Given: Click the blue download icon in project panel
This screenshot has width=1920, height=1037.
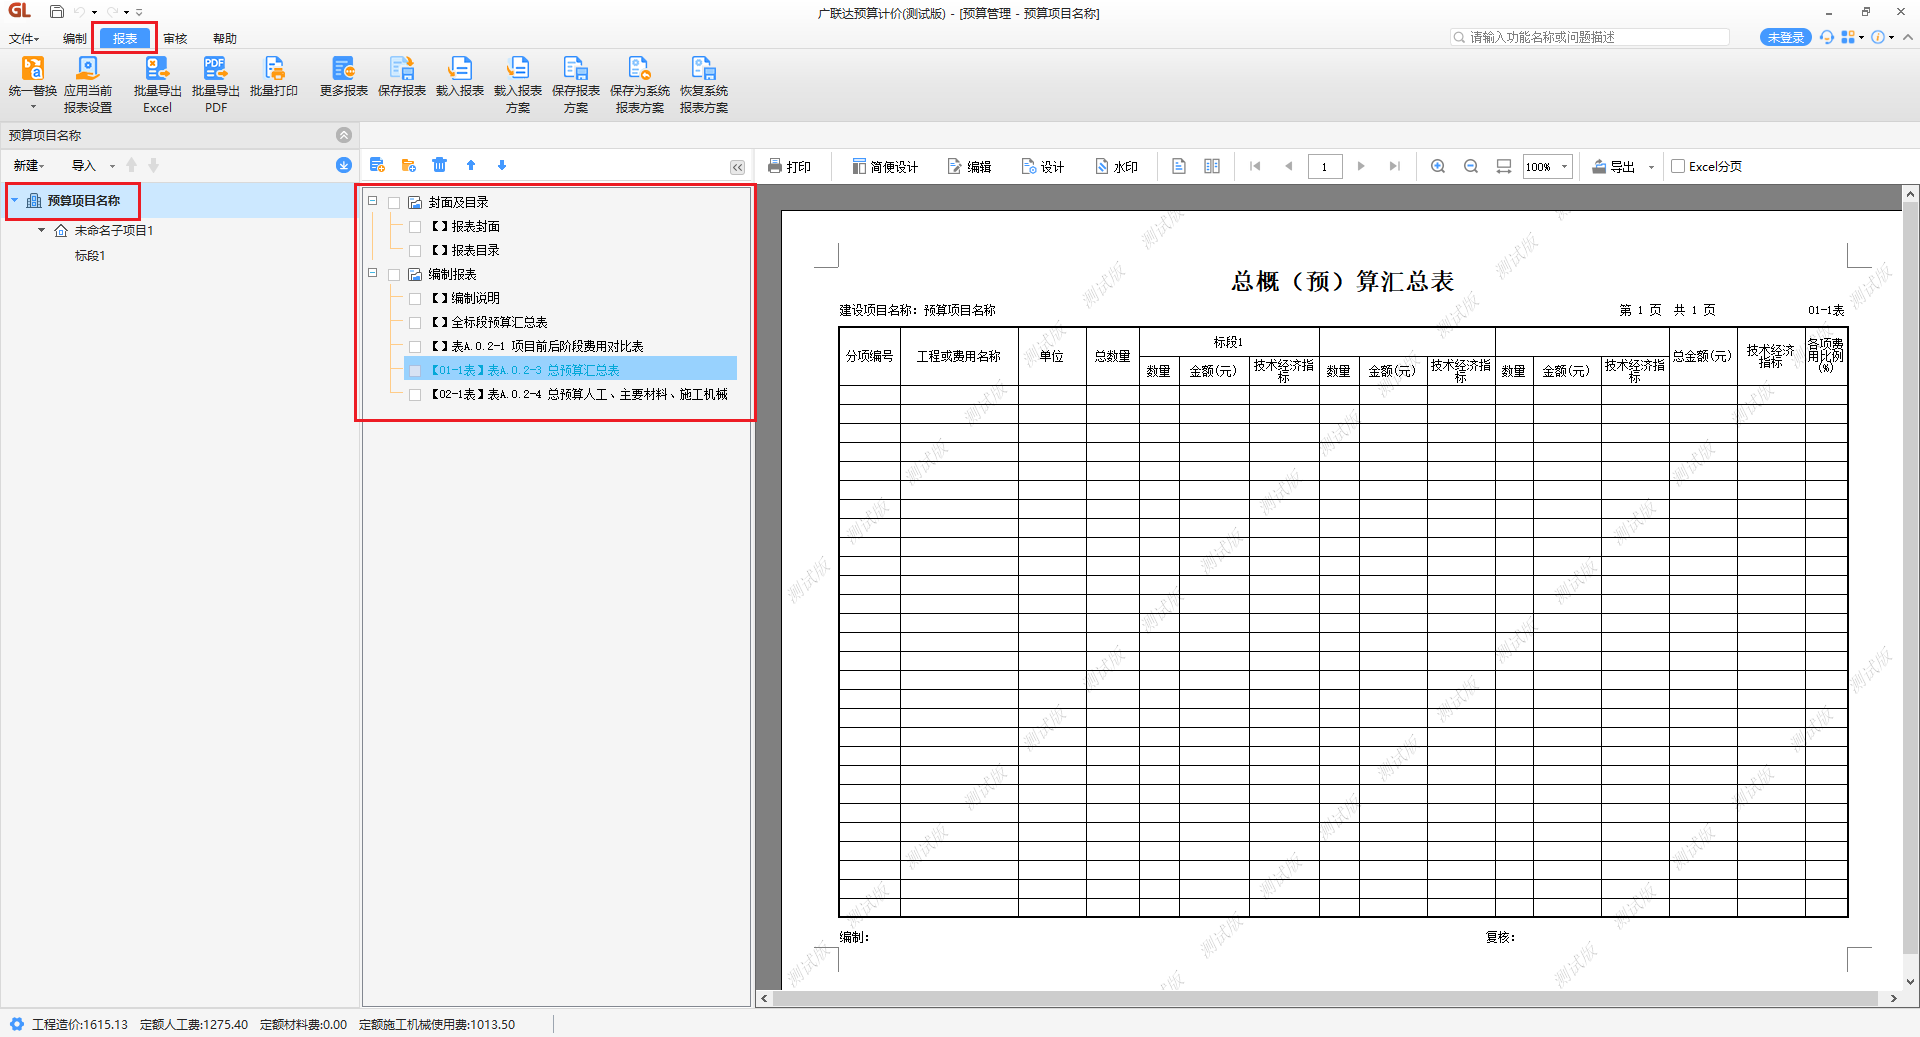Looking at the screenshot, I should click(x=344, y=165).
